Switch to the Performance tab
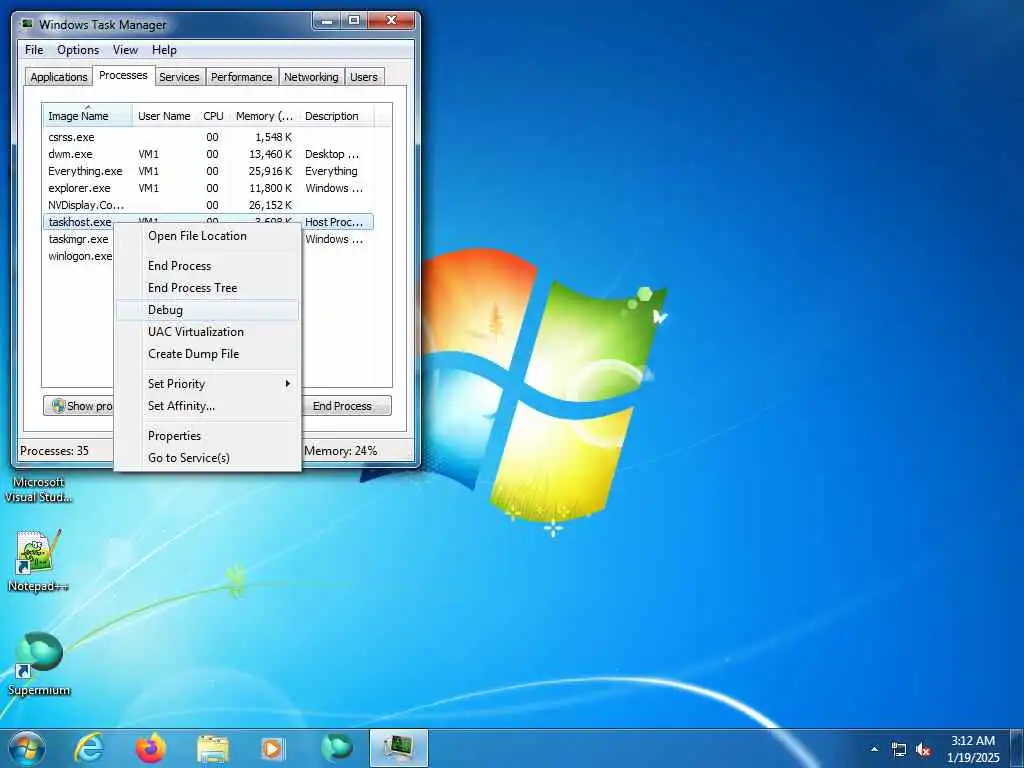Viewport: 1024px width, 768px height. coord(242,77)
